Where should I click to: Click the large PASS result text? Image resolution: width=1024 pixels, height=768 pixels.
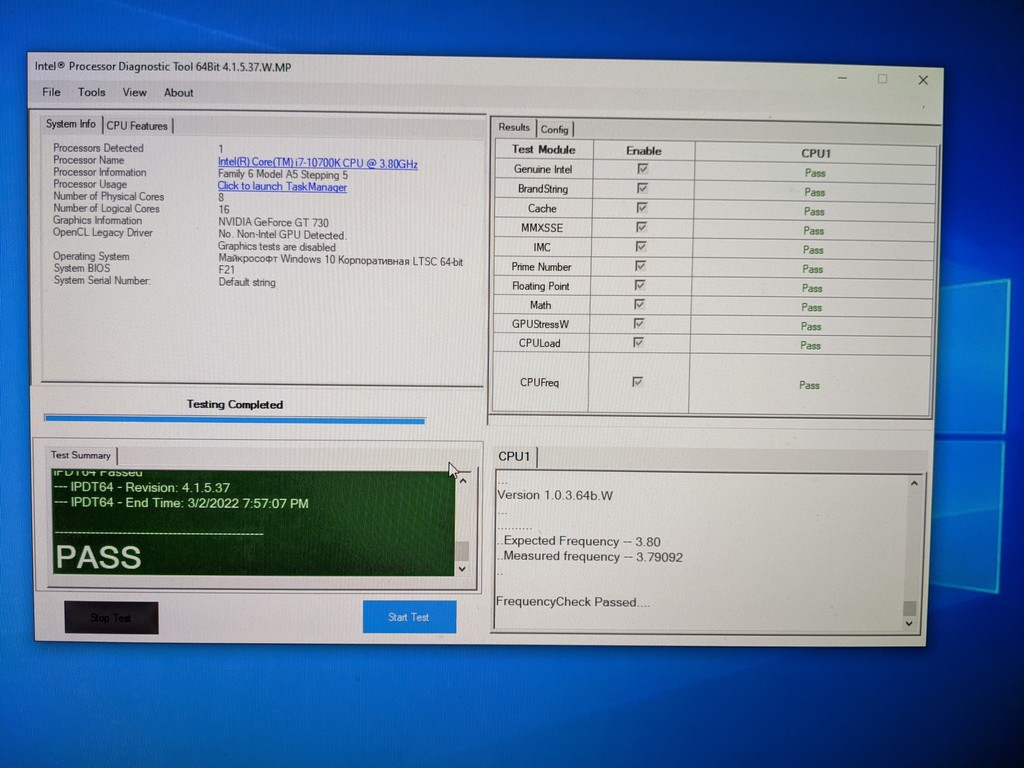pos(99,558)
